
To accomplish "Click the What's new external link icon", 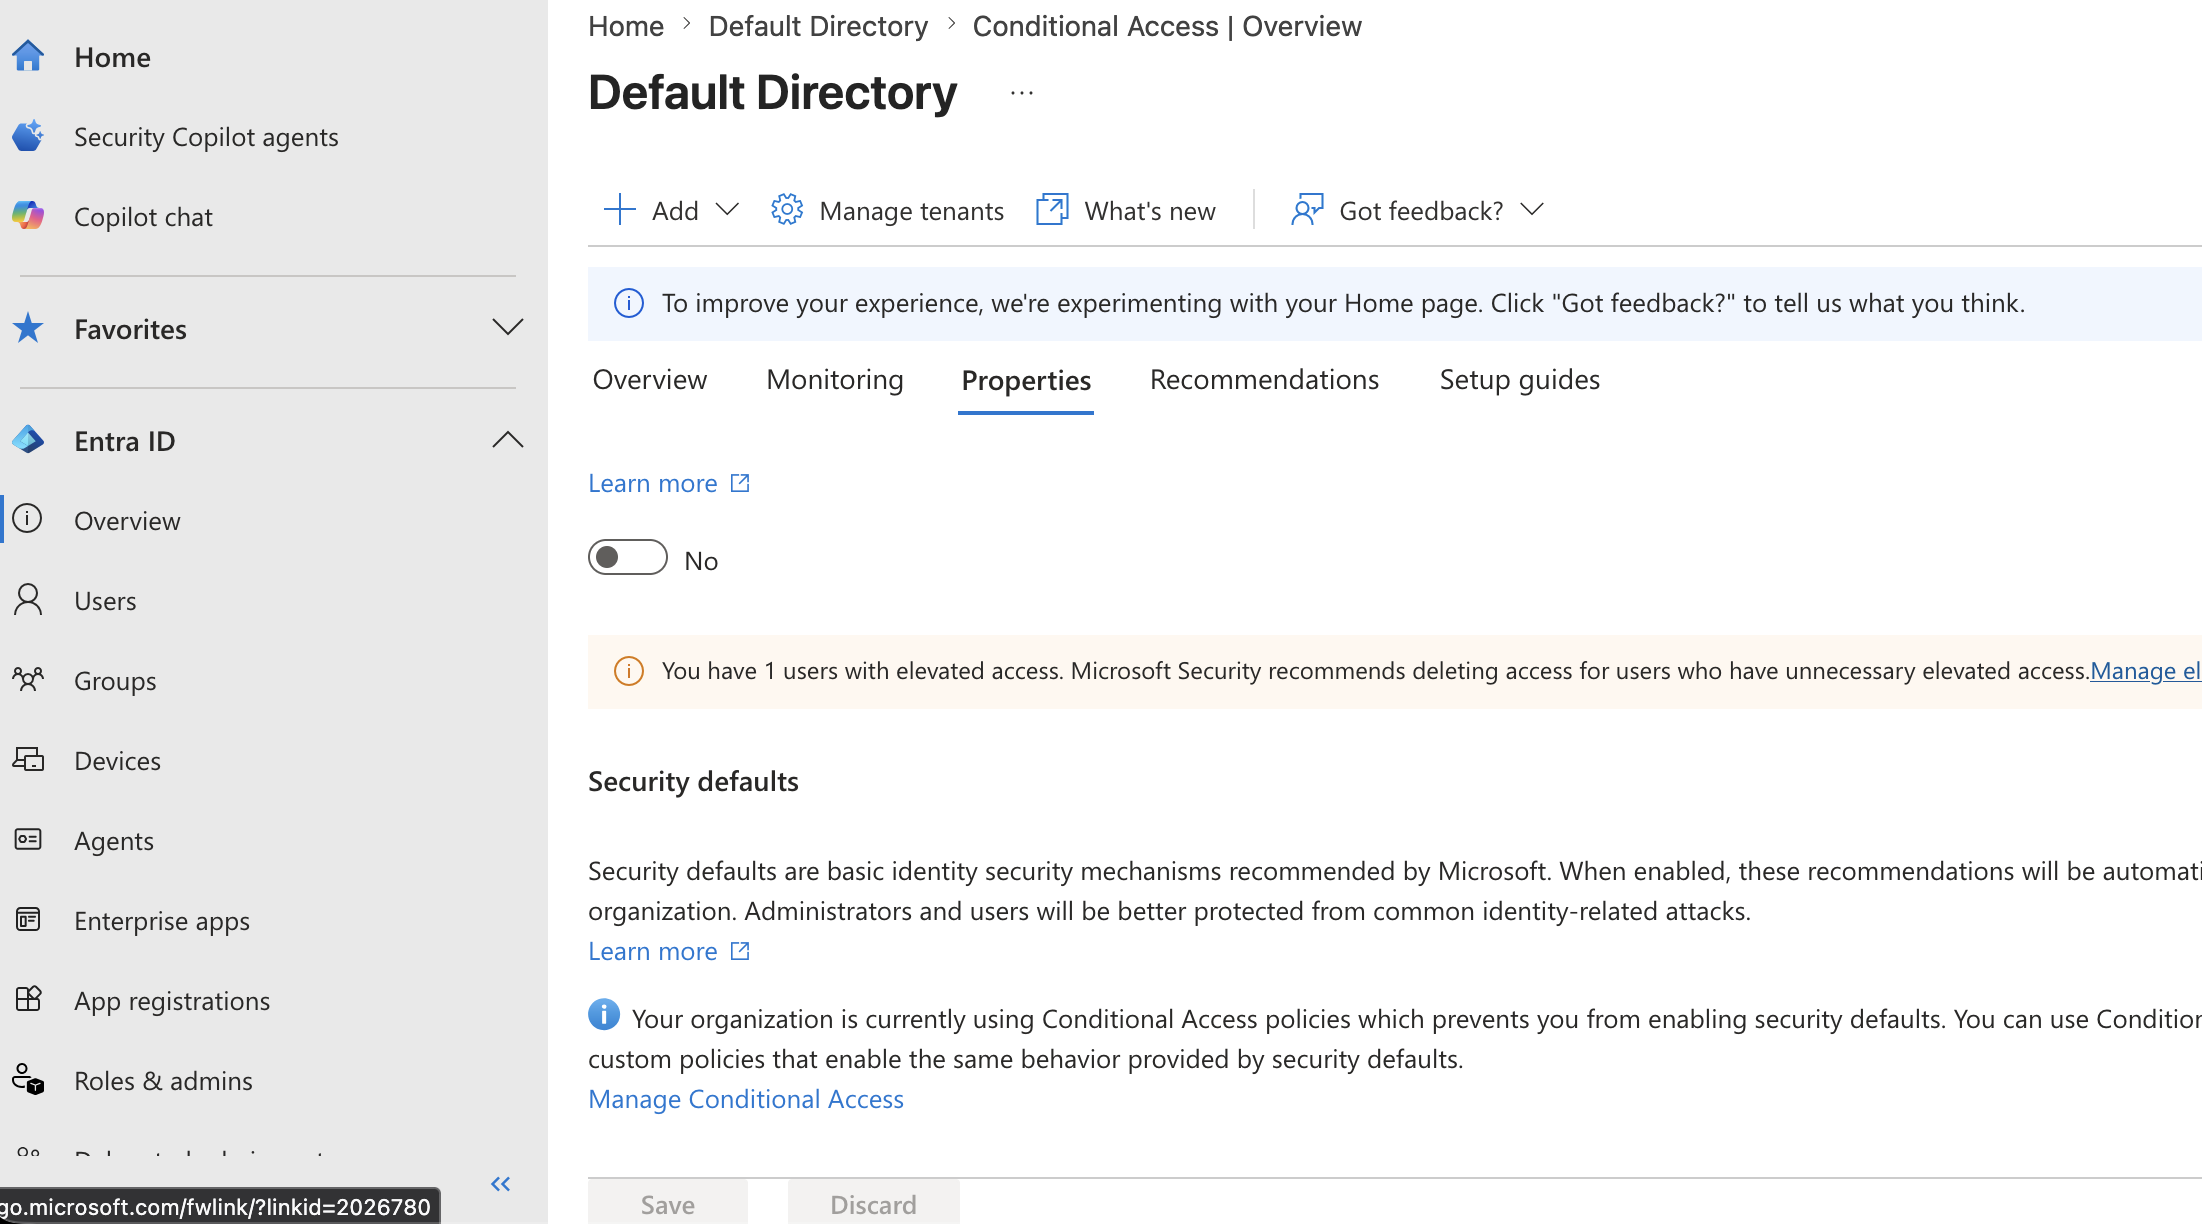I will [1052, 210].
